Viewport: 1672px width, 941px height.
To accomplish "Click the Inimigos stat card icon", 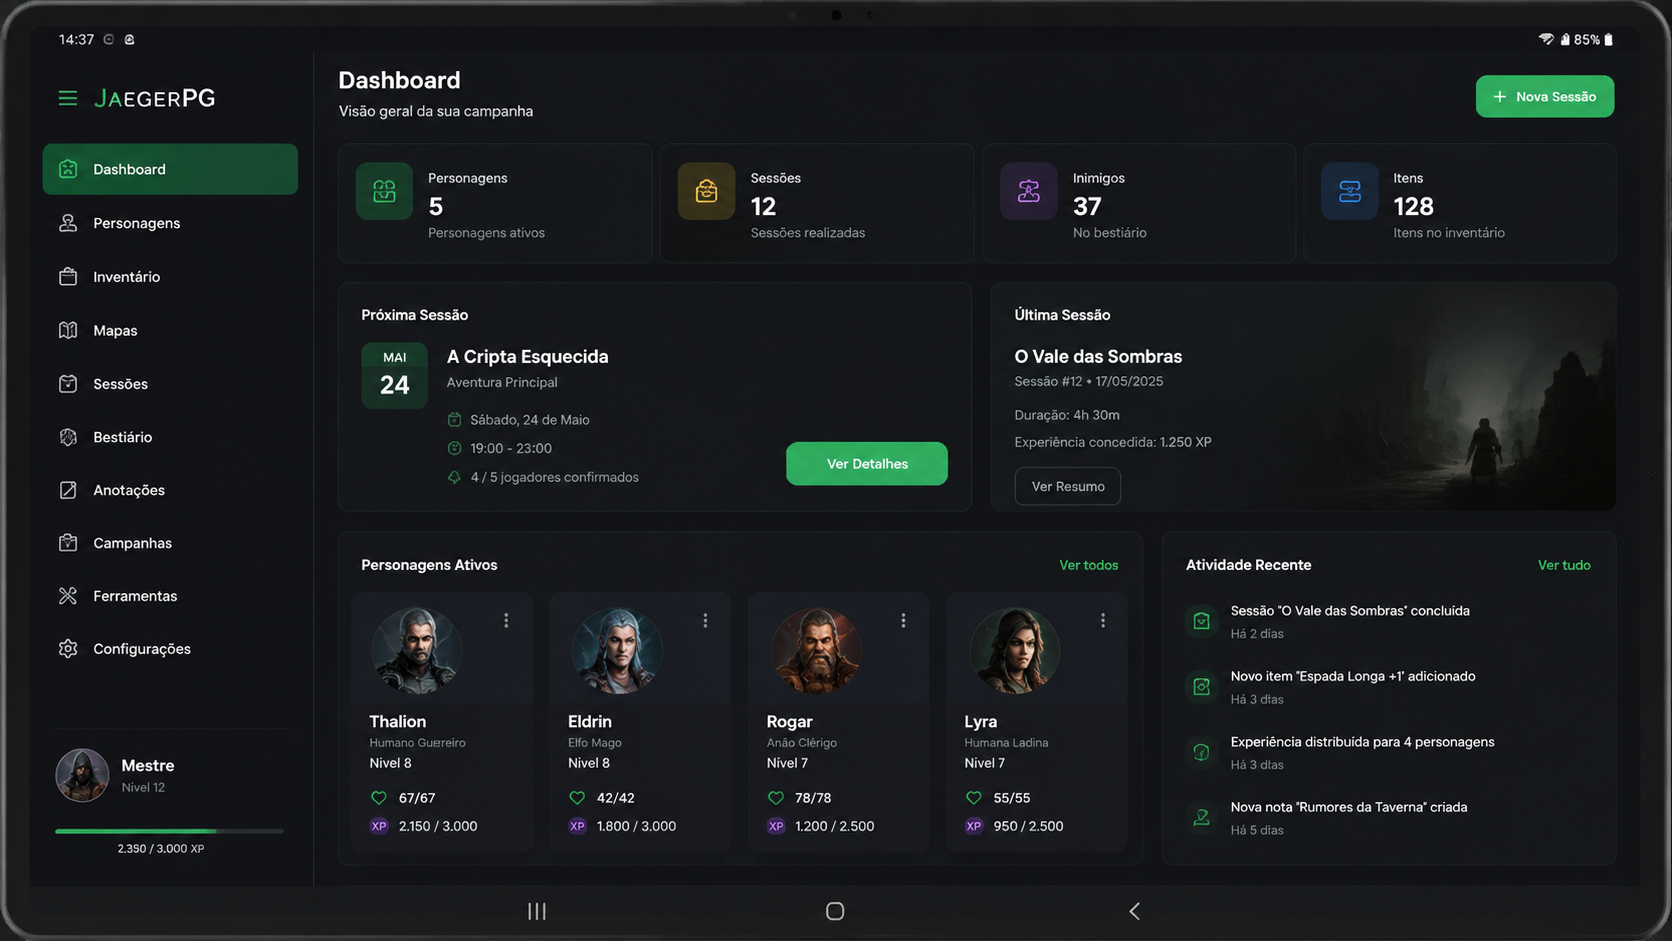I will pos(1028,191).
